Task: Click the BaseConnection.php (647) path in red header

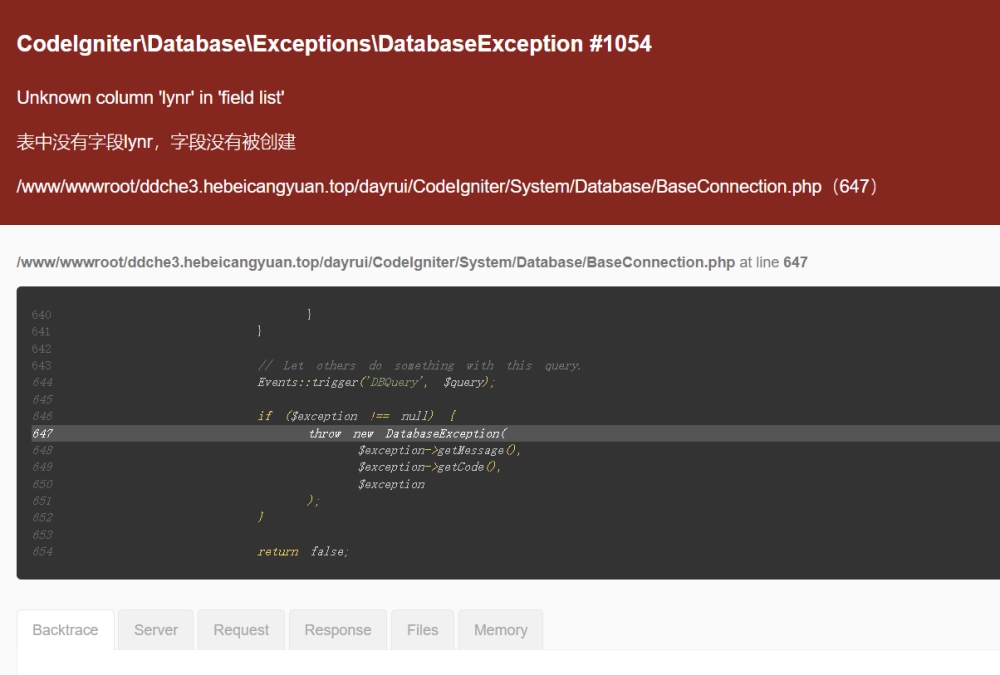Action: point(447,186)
